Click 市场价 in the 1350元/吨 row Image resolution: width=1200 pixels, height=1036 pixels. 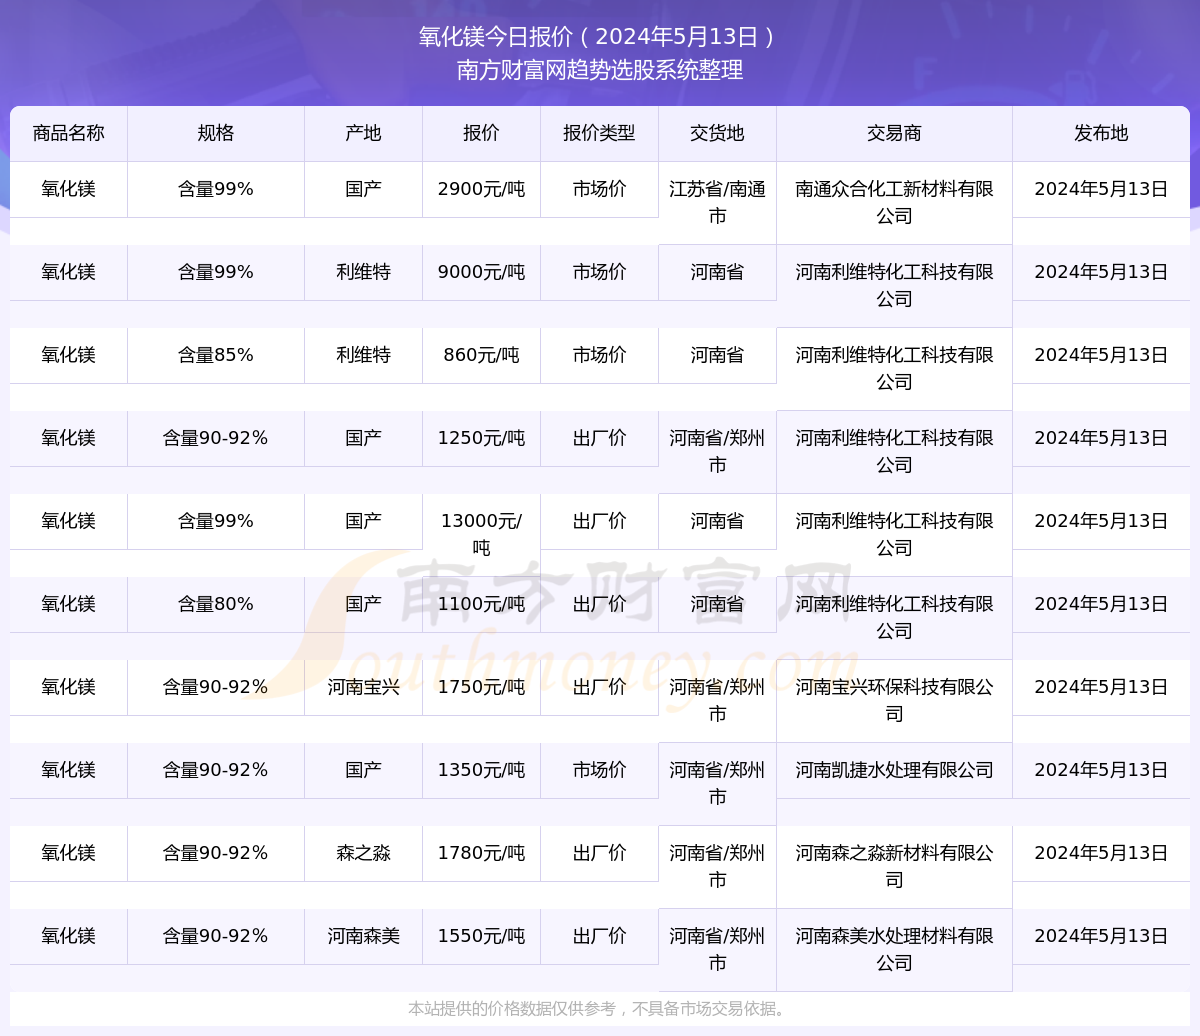(599, 770)
